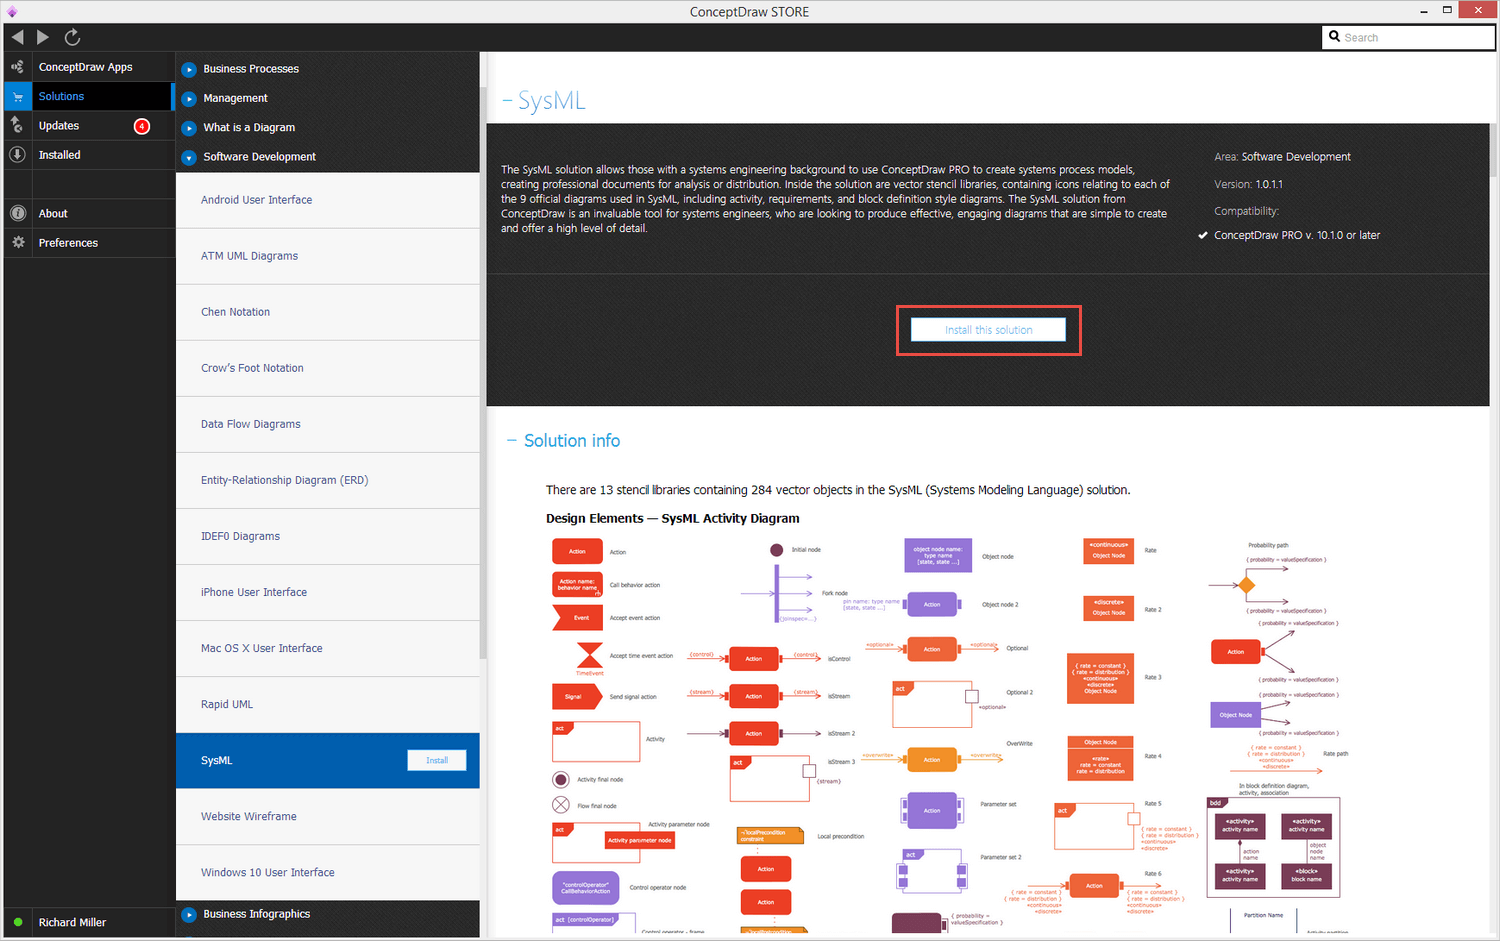Click the ConceptDraw Apps sidebar icon

[x=17, y=67]
